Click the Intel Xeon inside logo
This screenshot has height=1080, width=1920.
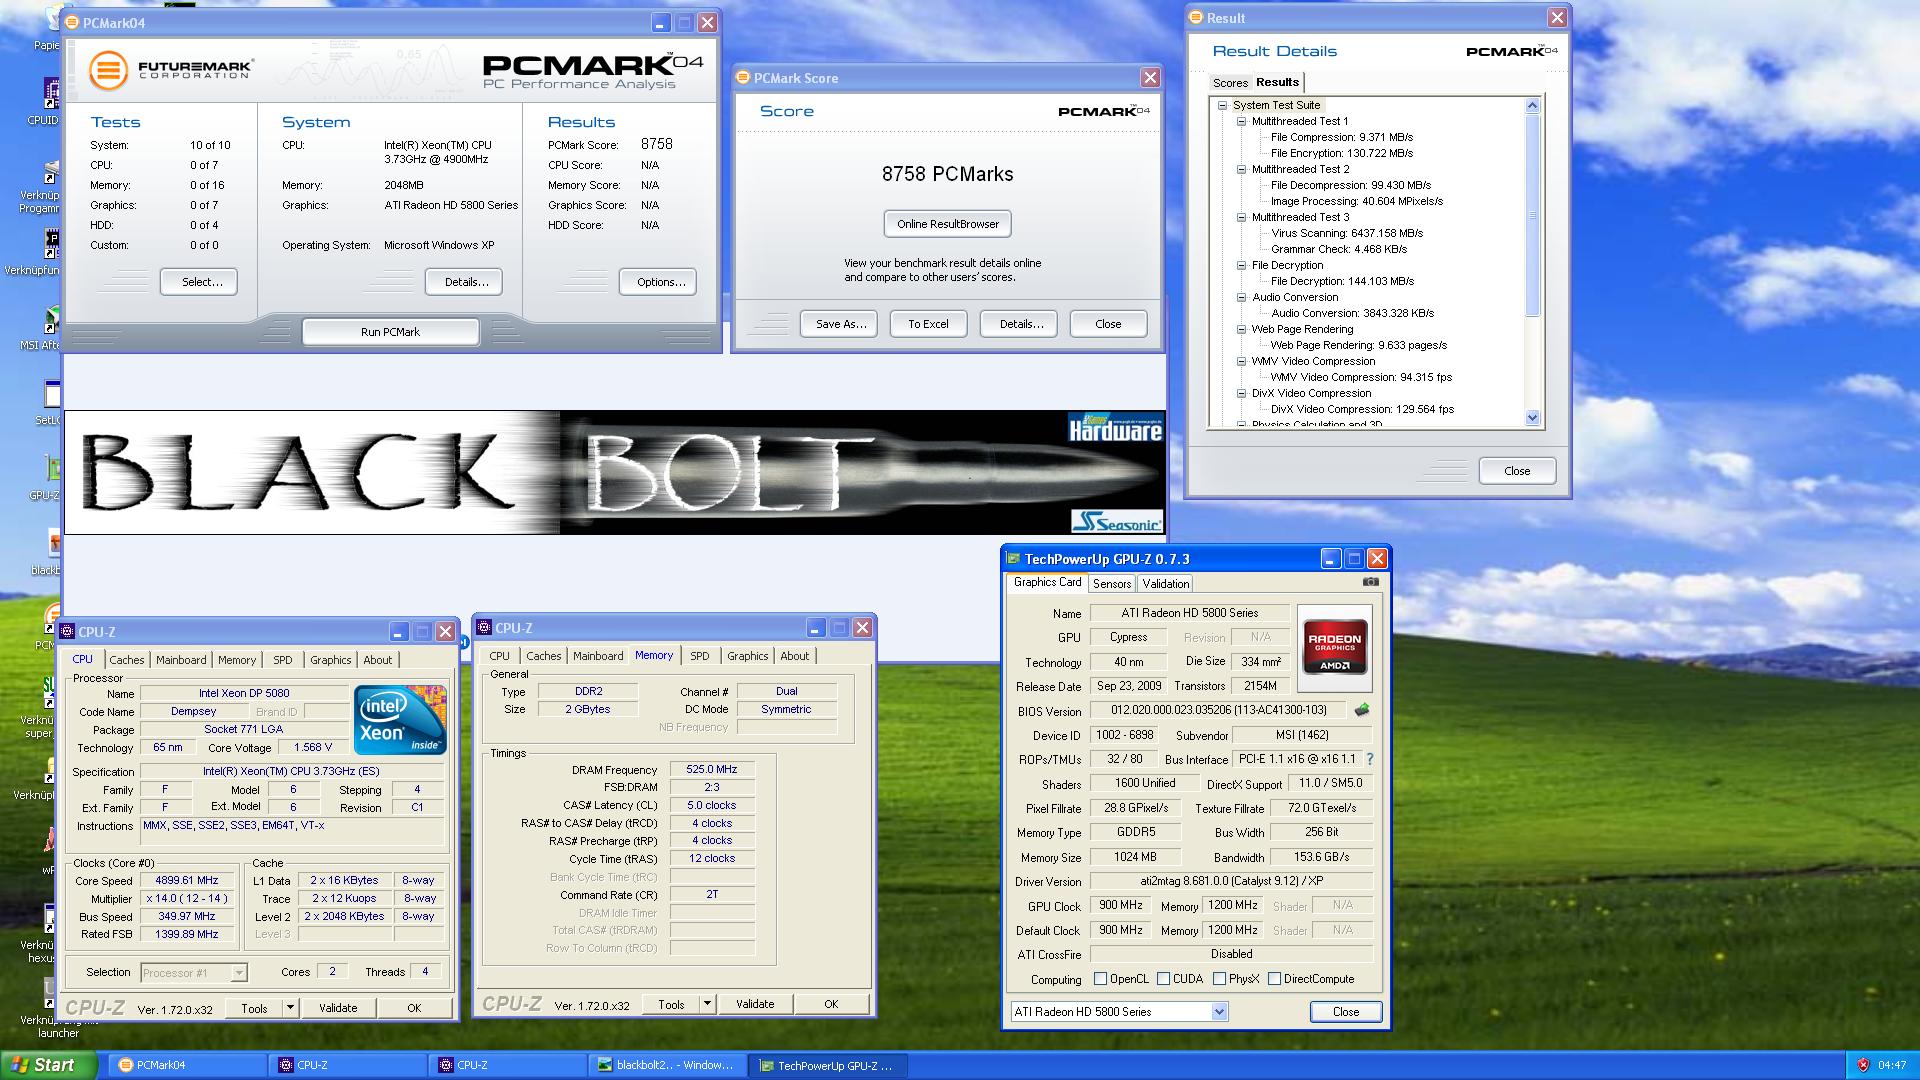tap(400, 719)
